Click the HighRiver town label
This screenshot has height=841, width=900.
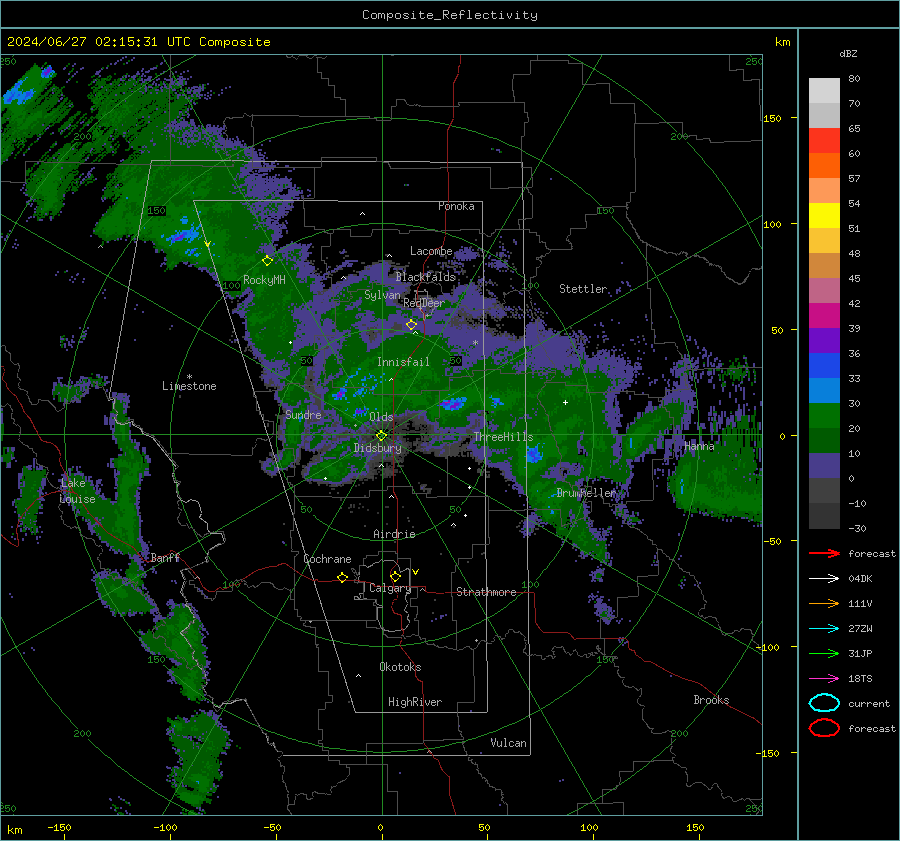tap(415, 702)
